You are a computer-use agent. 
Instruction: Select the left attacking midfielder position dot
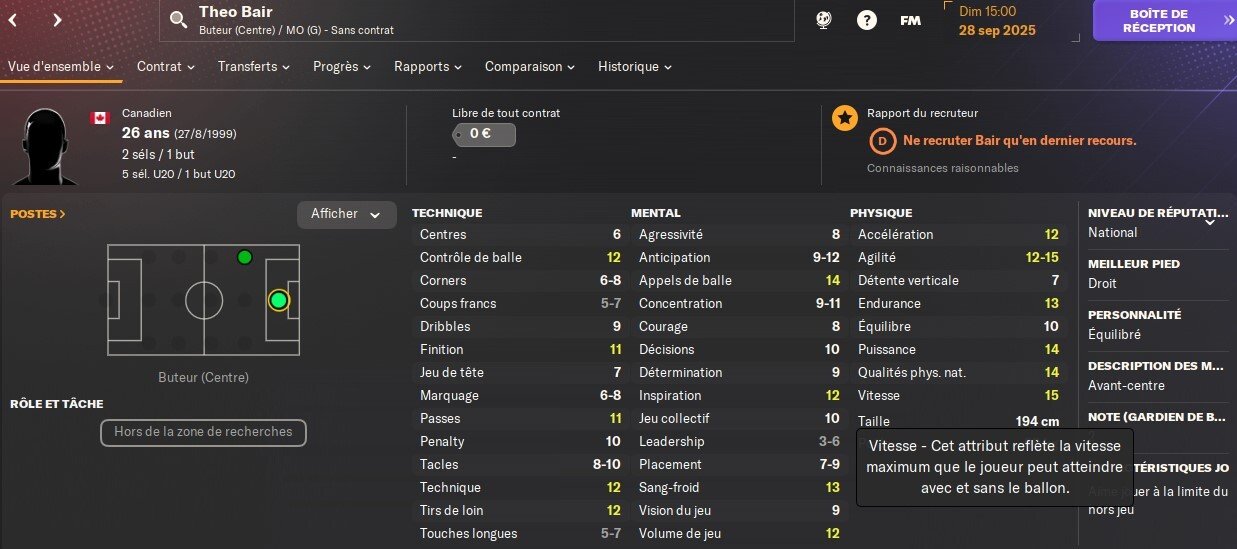click(x=244, y=257)
